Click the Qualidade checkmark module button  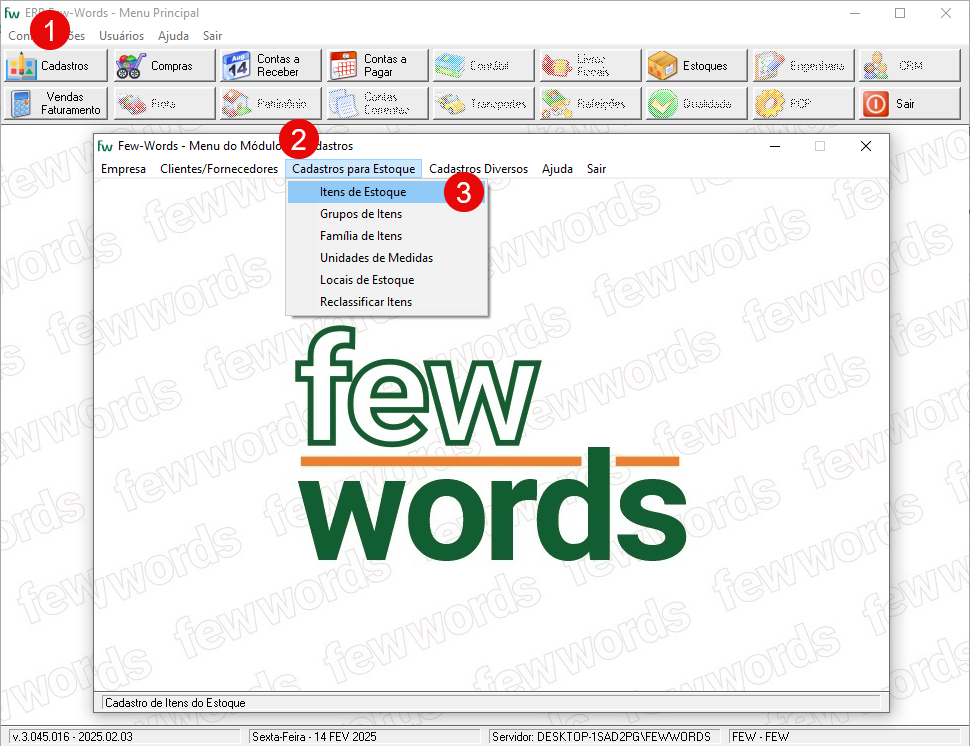[697, 103]
